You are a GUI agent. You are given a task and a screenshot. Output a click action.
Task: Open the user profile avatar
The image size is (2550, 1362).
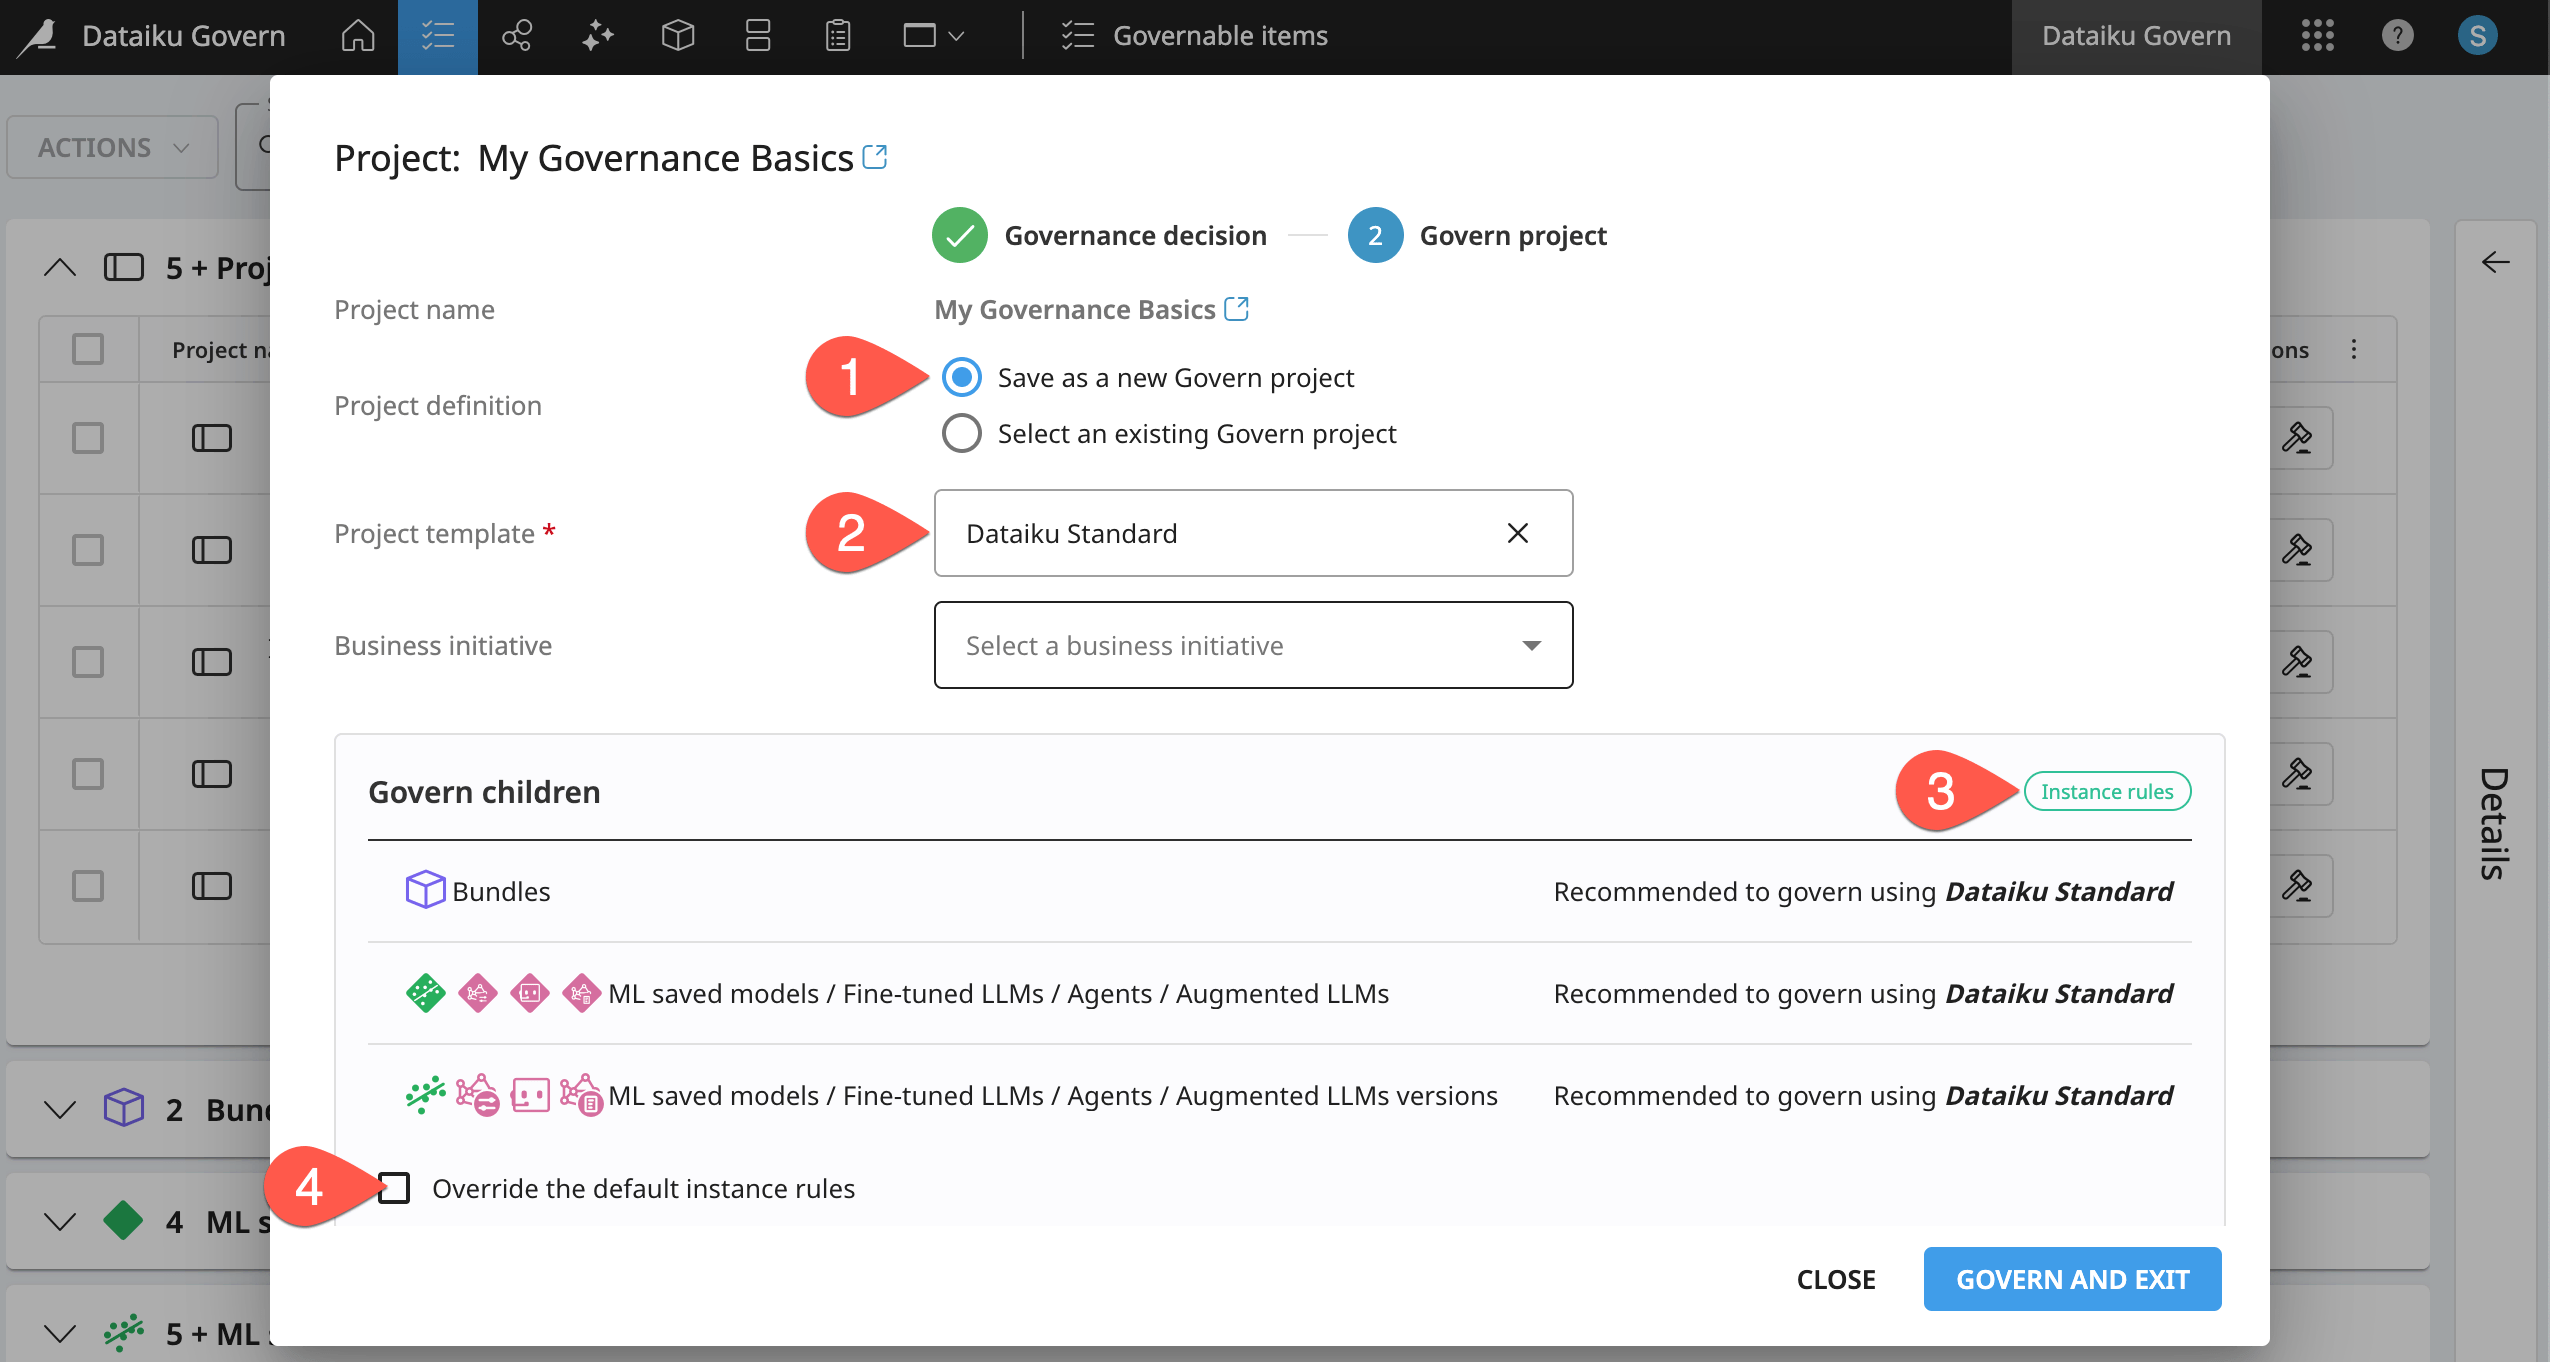click(x=2477, y=36)
